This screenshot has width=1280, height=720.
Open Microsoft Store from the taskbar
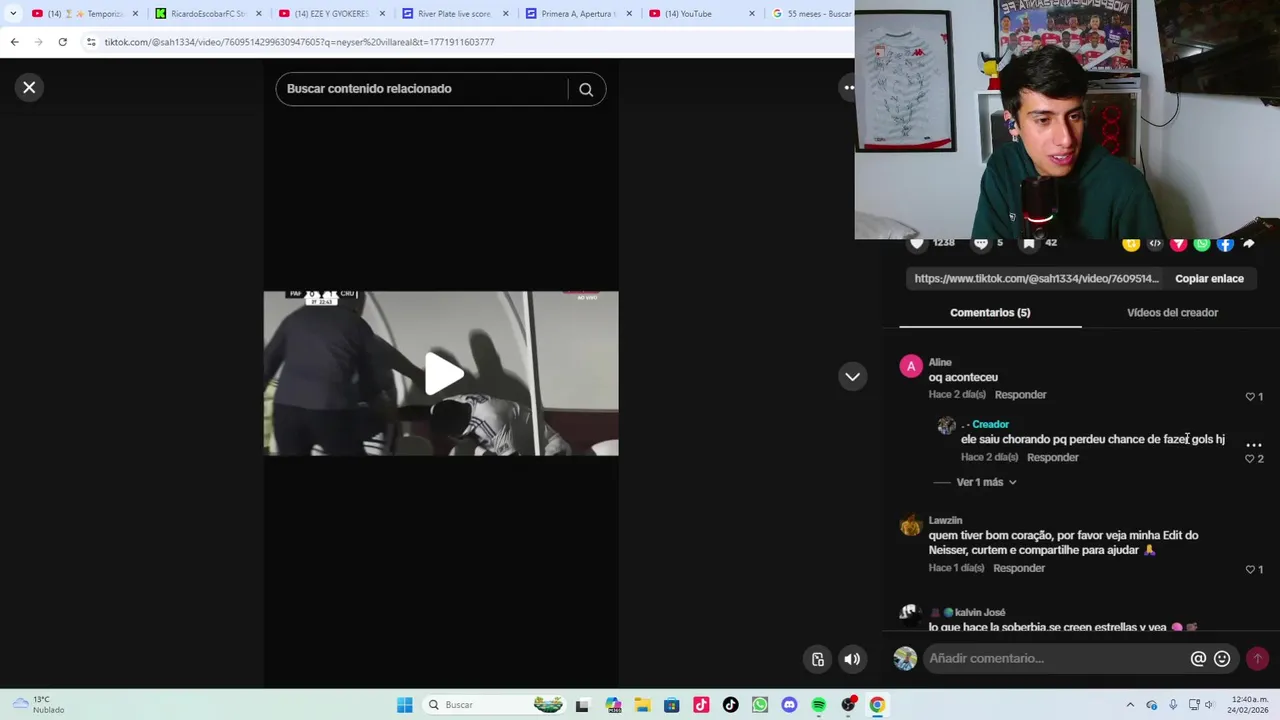point(672,705)
